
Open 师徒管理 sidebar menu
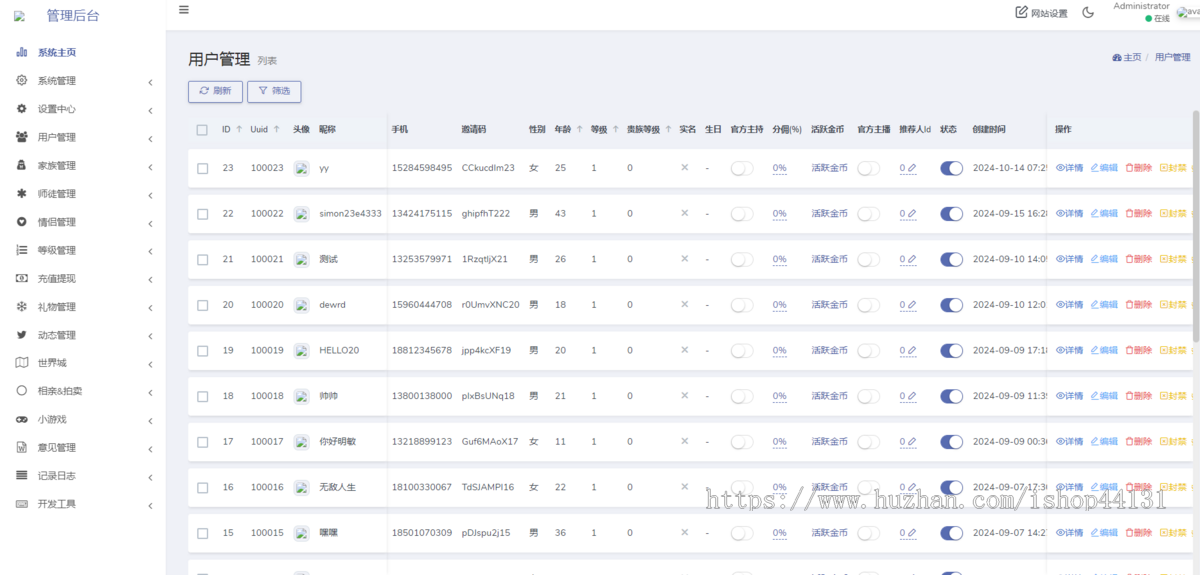point(57,193)
